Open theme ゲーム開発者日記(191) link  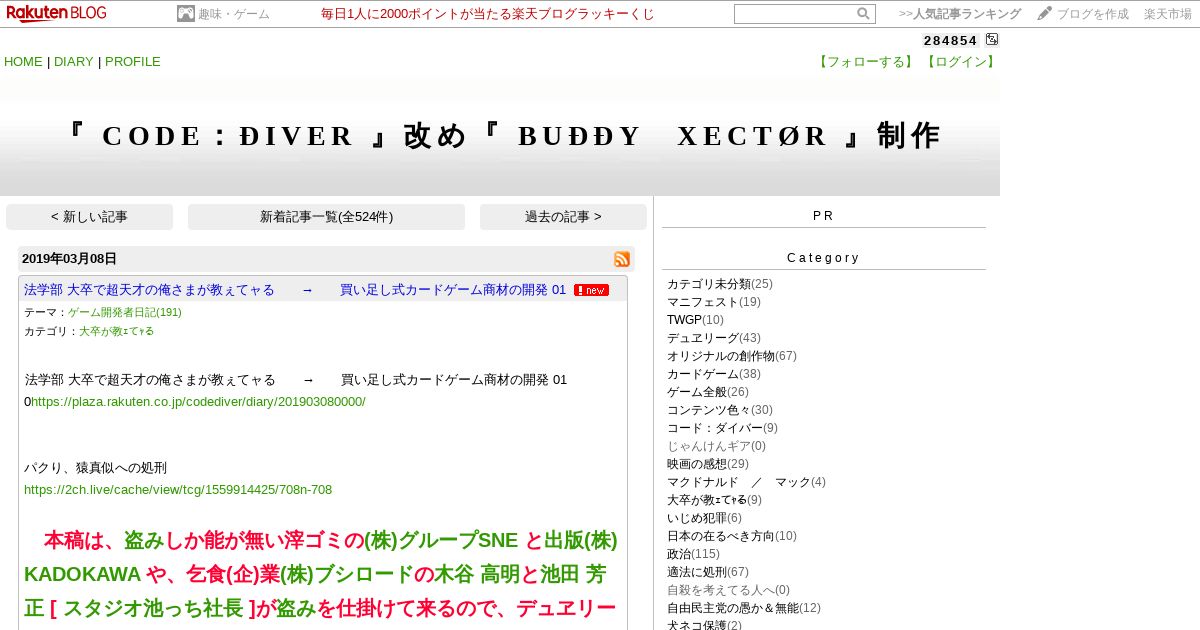[x=125, y=313]
